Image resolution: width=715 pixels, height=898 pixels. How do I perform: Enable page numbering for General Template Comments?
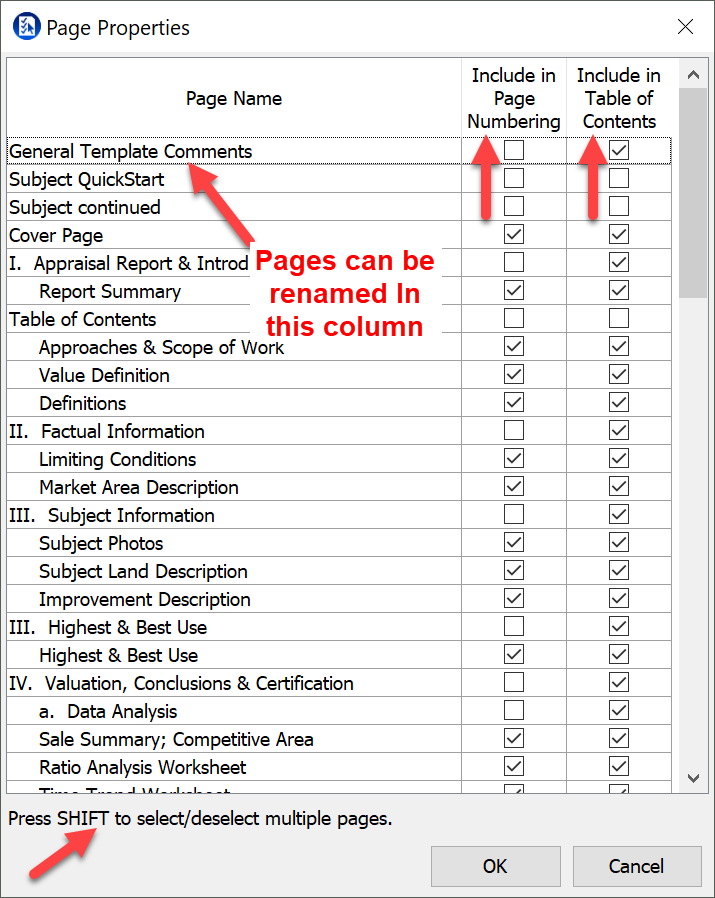click(514, 151)
